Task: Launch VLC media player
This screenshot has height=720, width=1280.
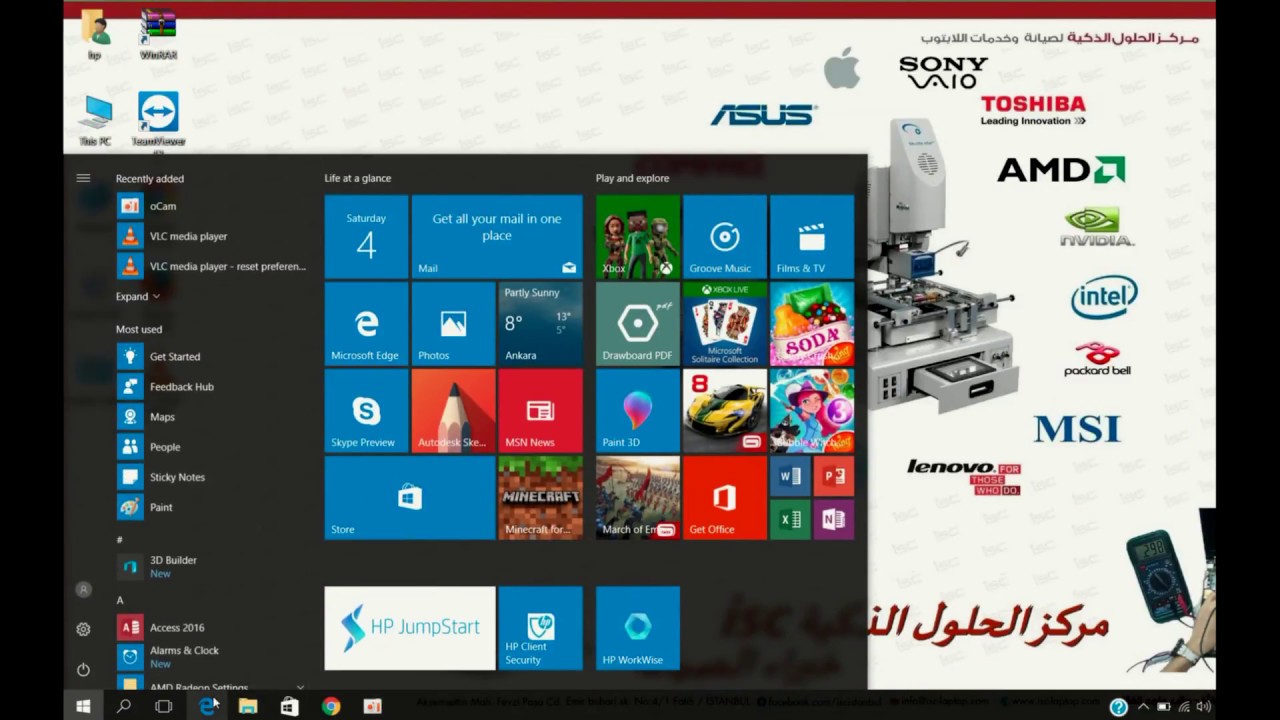Action: click(x=212, y=236)
